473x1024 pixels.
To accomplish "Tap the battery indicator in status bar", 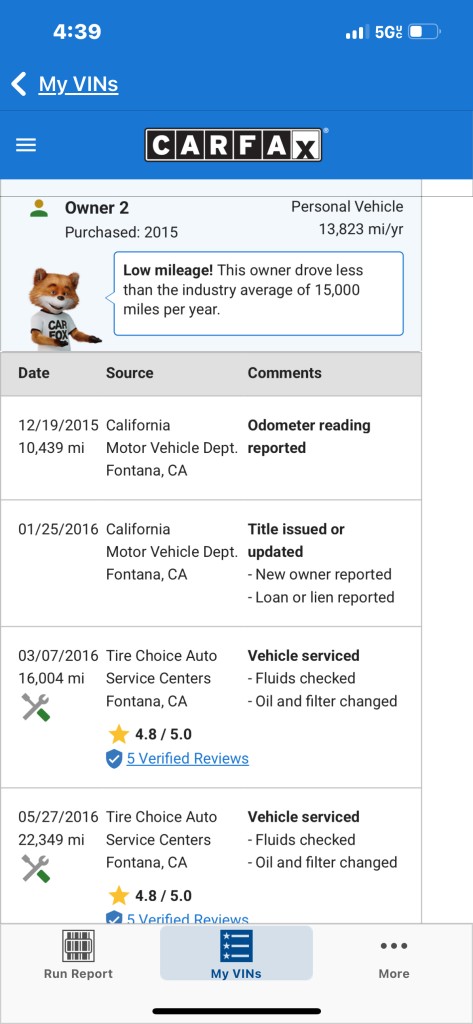I will coord(425,31).
